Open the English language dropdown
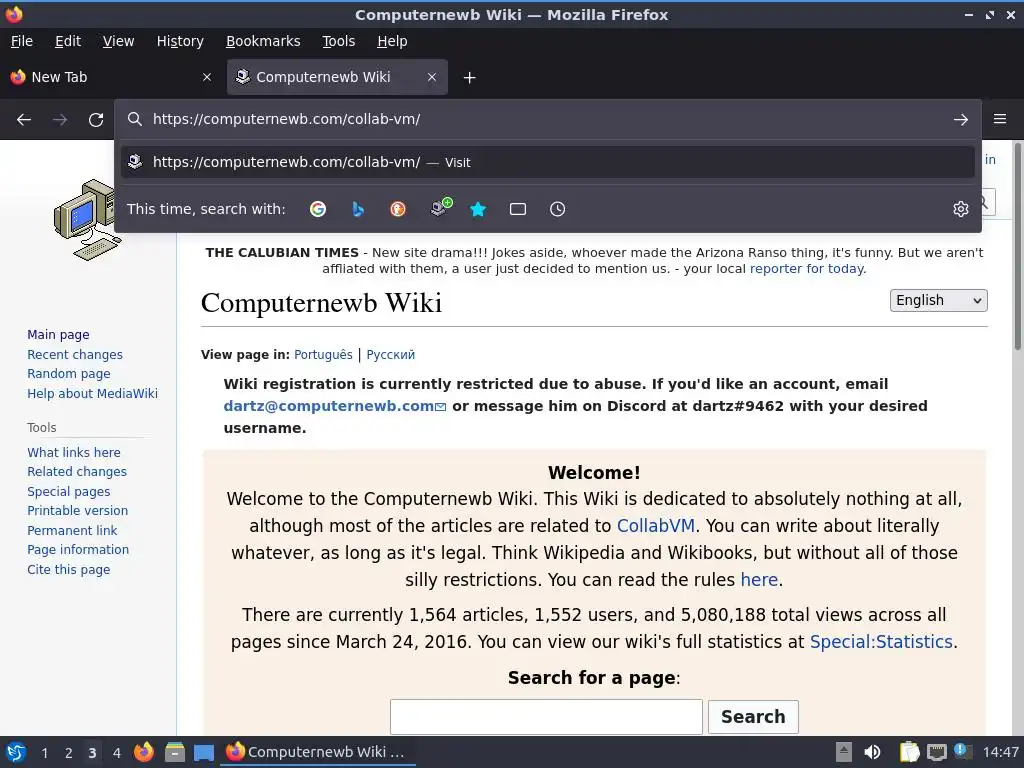Viewport: 1024px width, 768px height. click(938, 300)
